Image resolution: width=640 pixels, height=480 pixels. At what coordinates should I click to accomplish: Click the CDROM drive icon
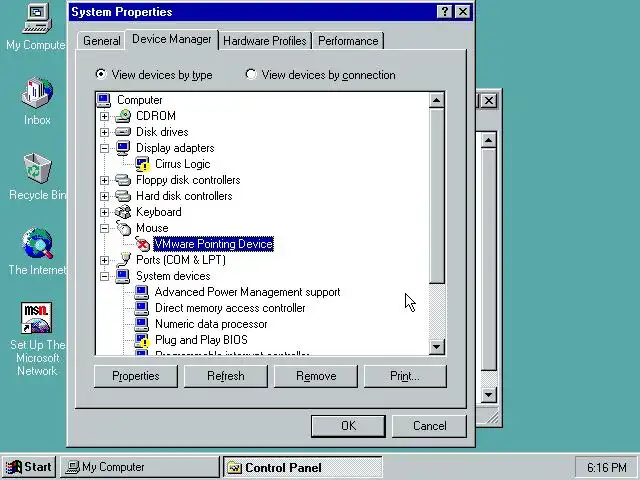[x=122, y=116]
